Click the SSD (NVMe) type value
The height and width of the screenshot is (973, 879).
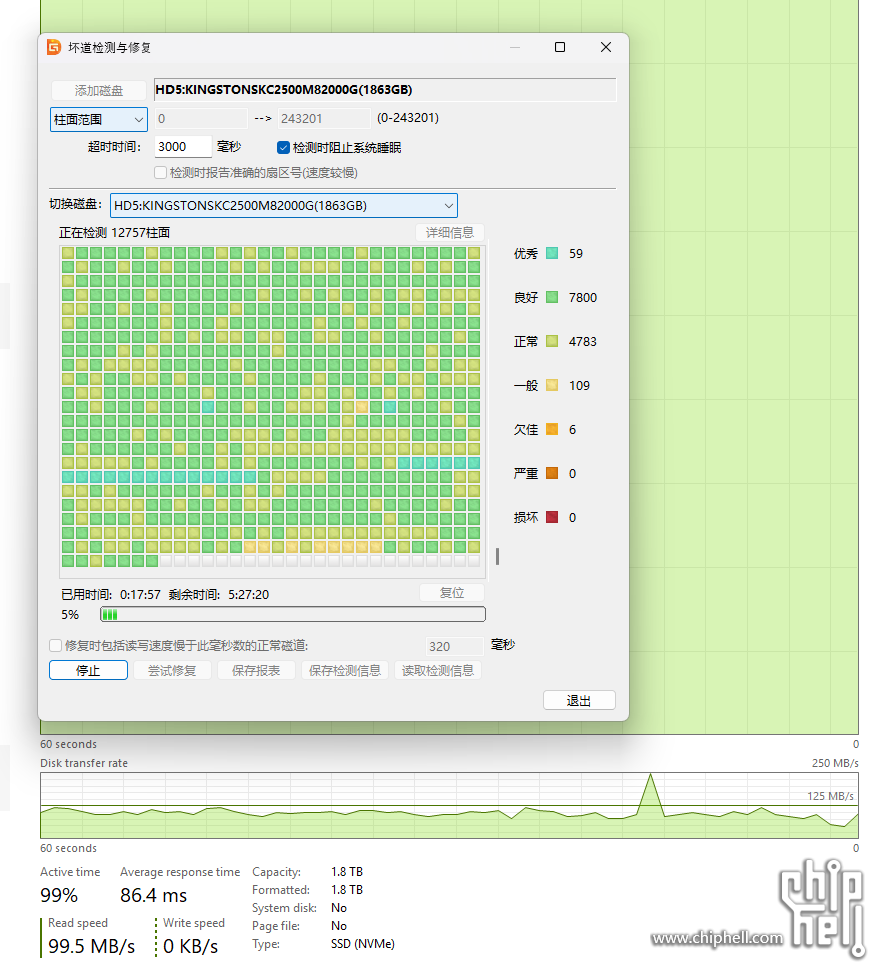[x=363, y=944]
